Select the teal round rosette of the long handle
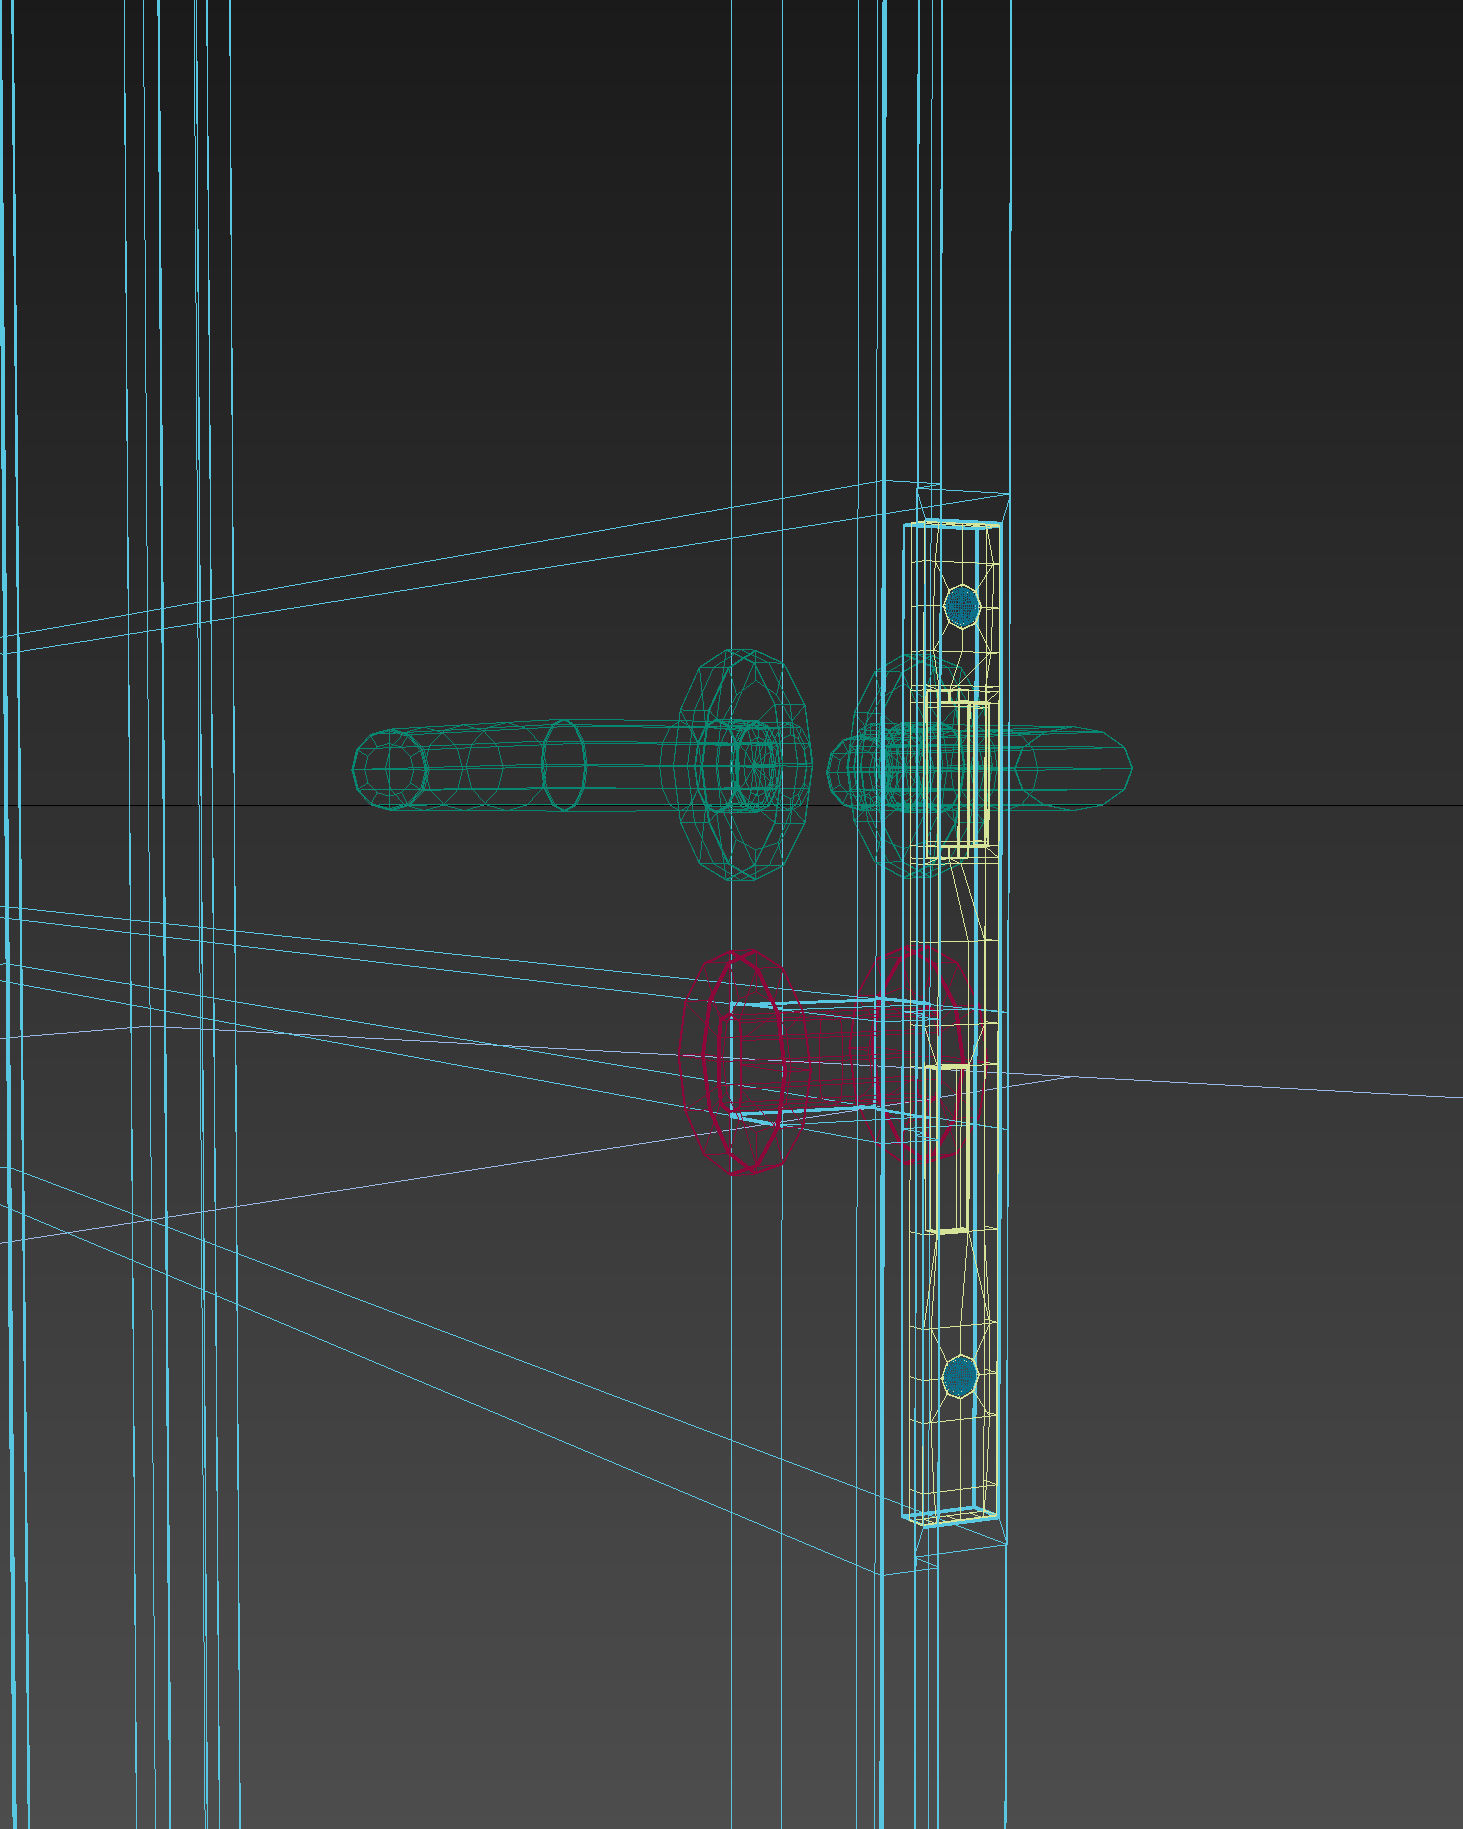The image size is (1463, 1829). click(744, 765)
